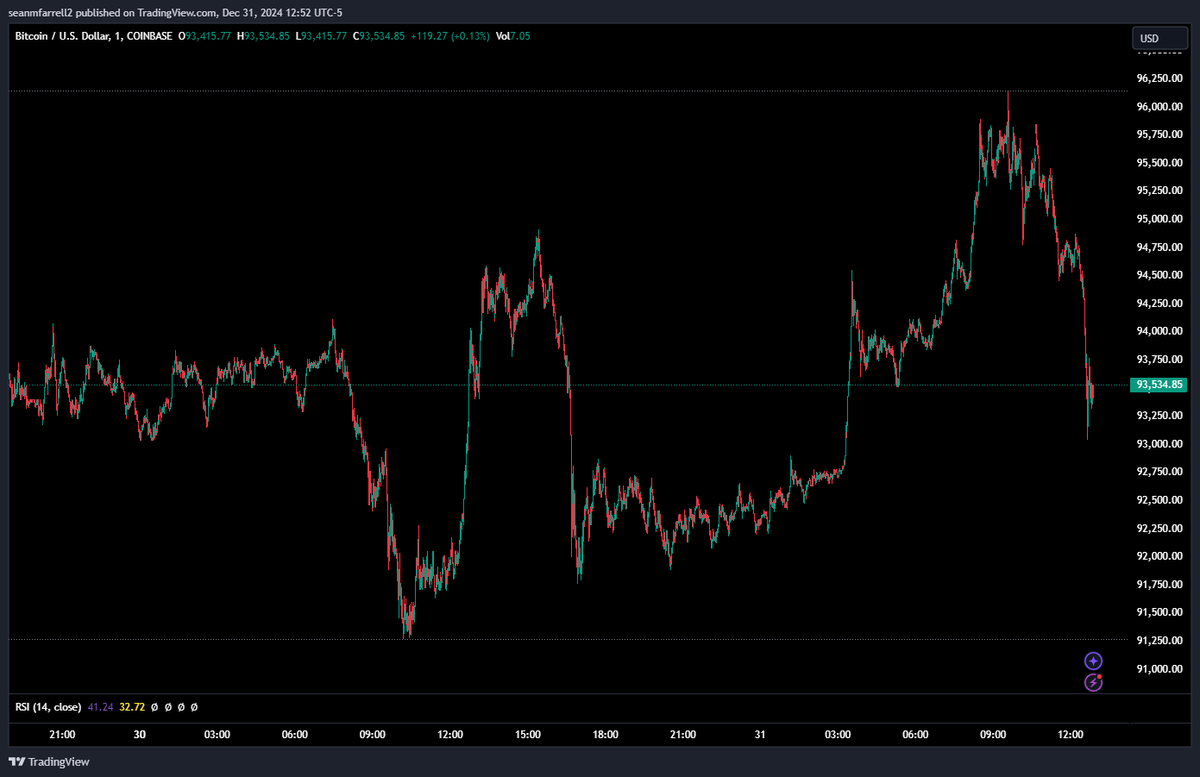This screenshot has width=1200, height=777.
Task: Click the 21:00 label left of 30
Action: [x=62, y=735]
